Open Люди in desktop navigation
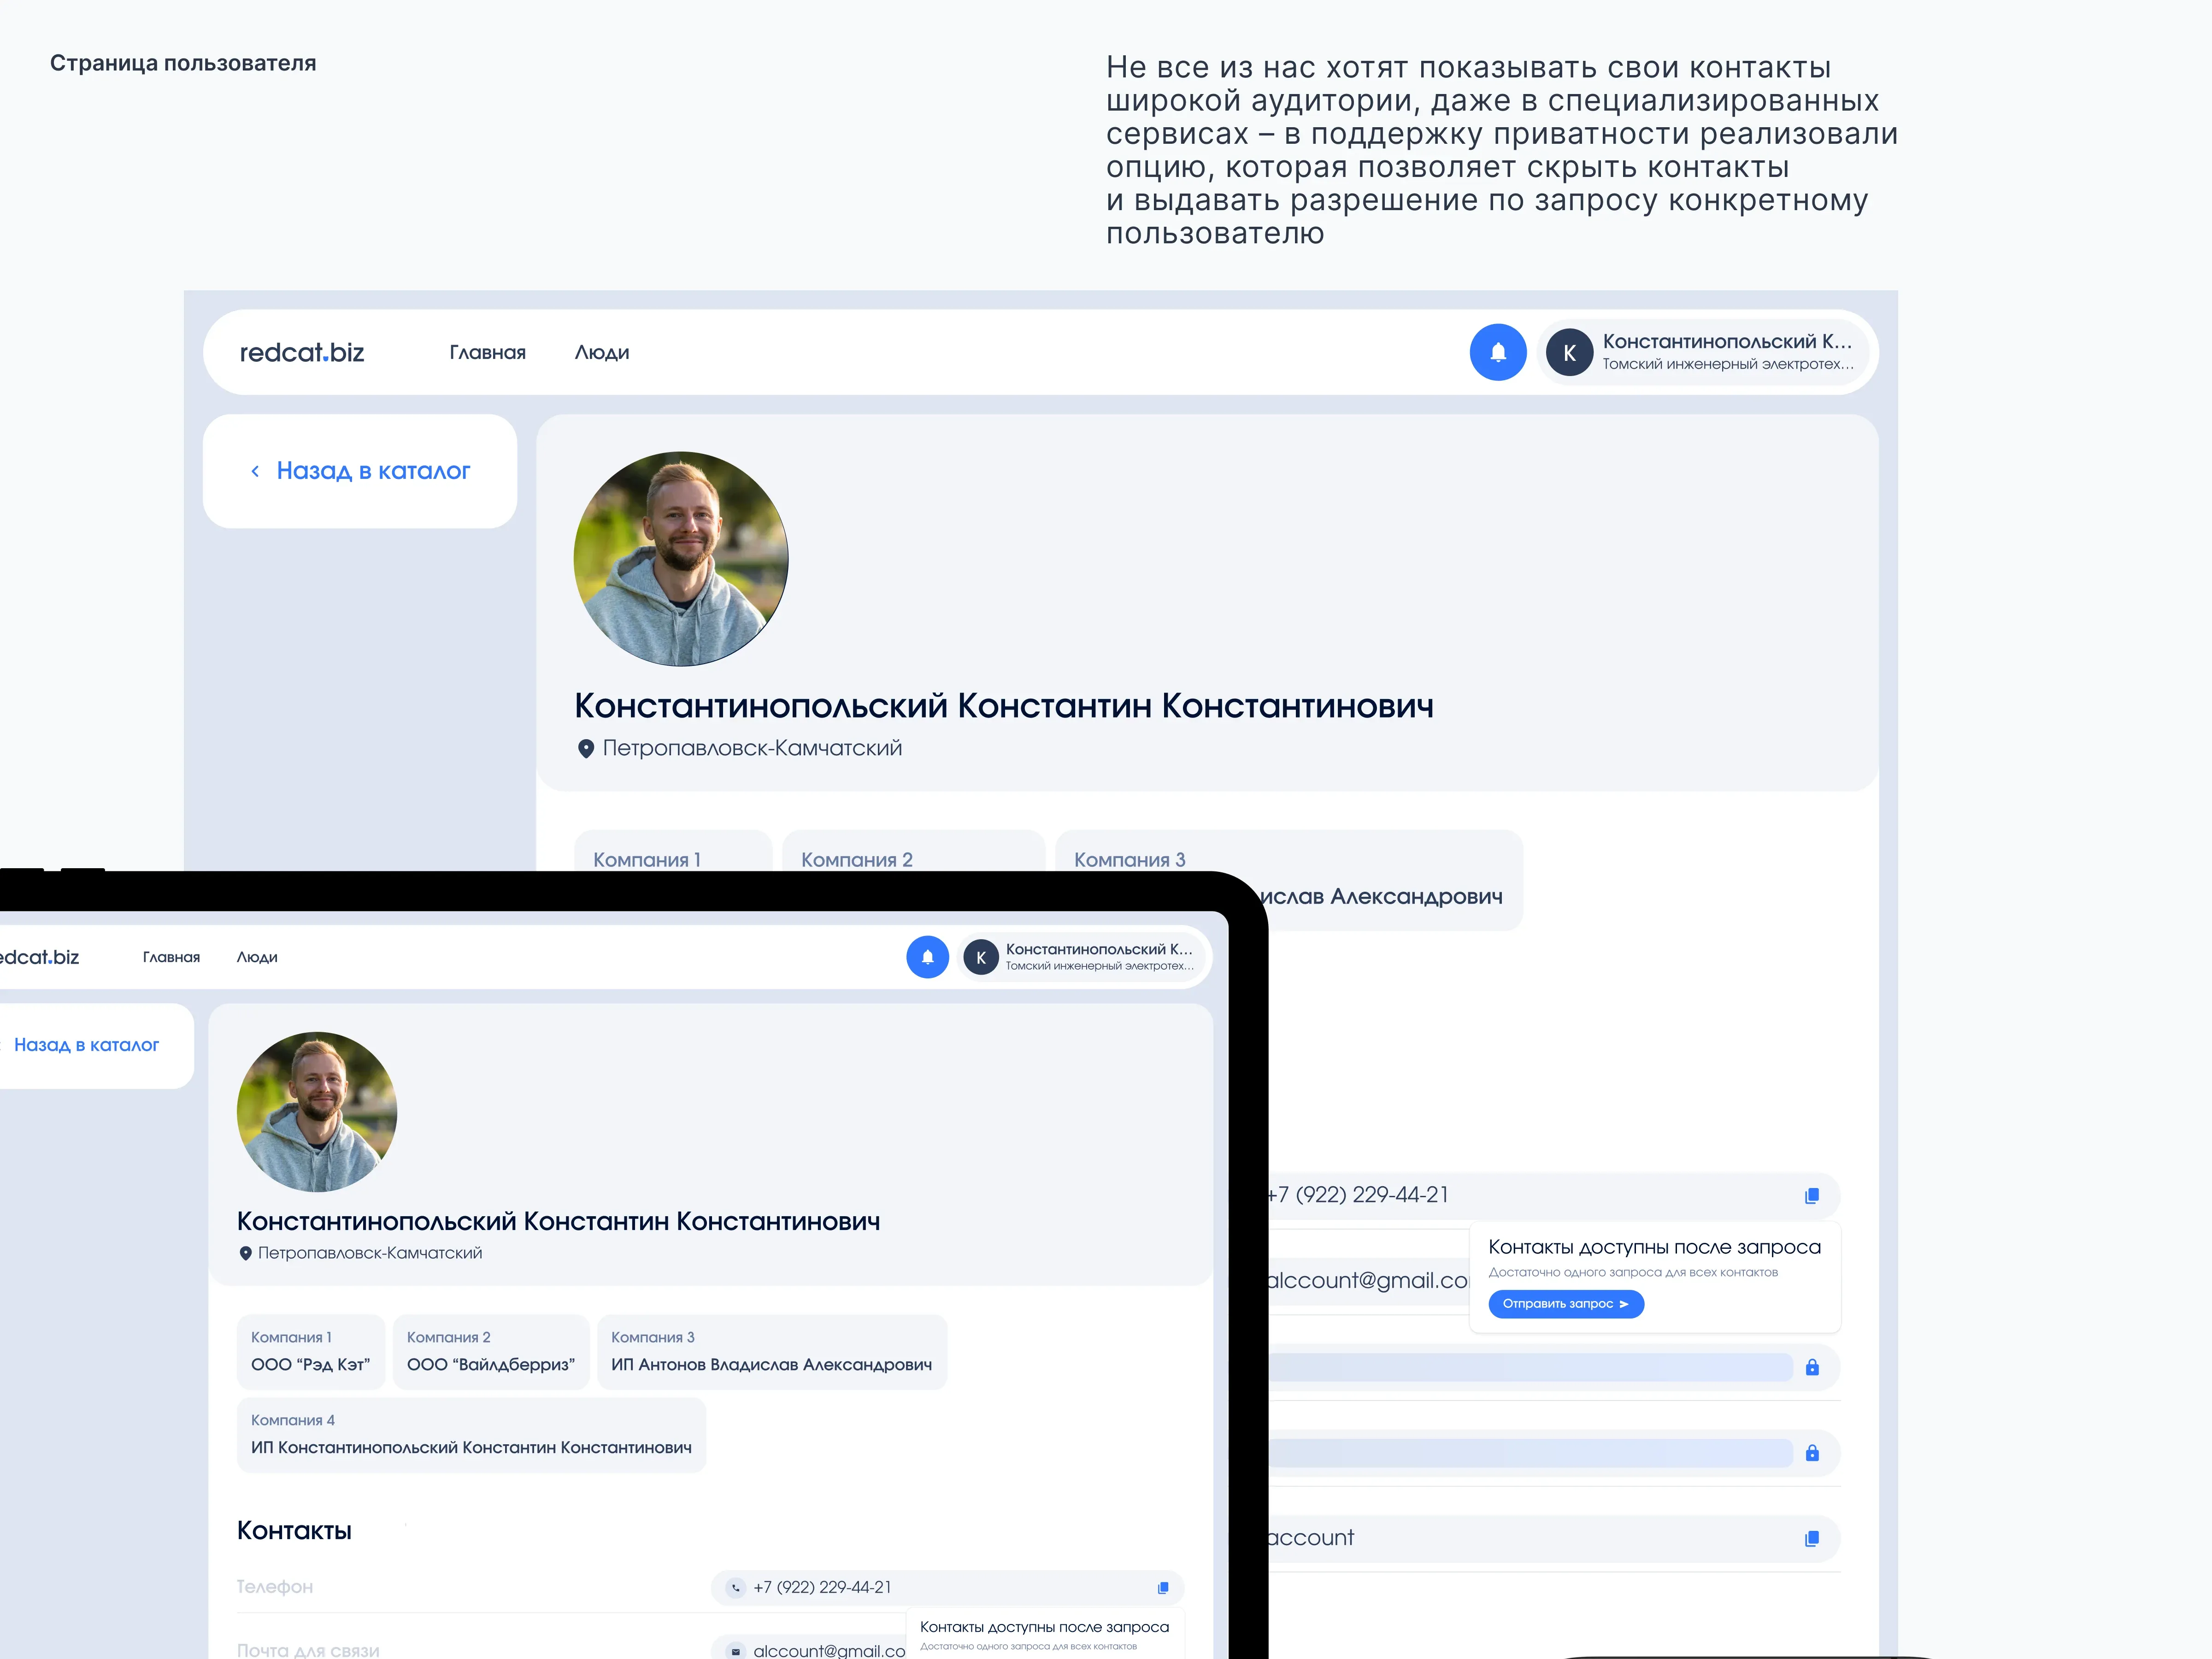2212x1659 pixels. pos(602,353)
